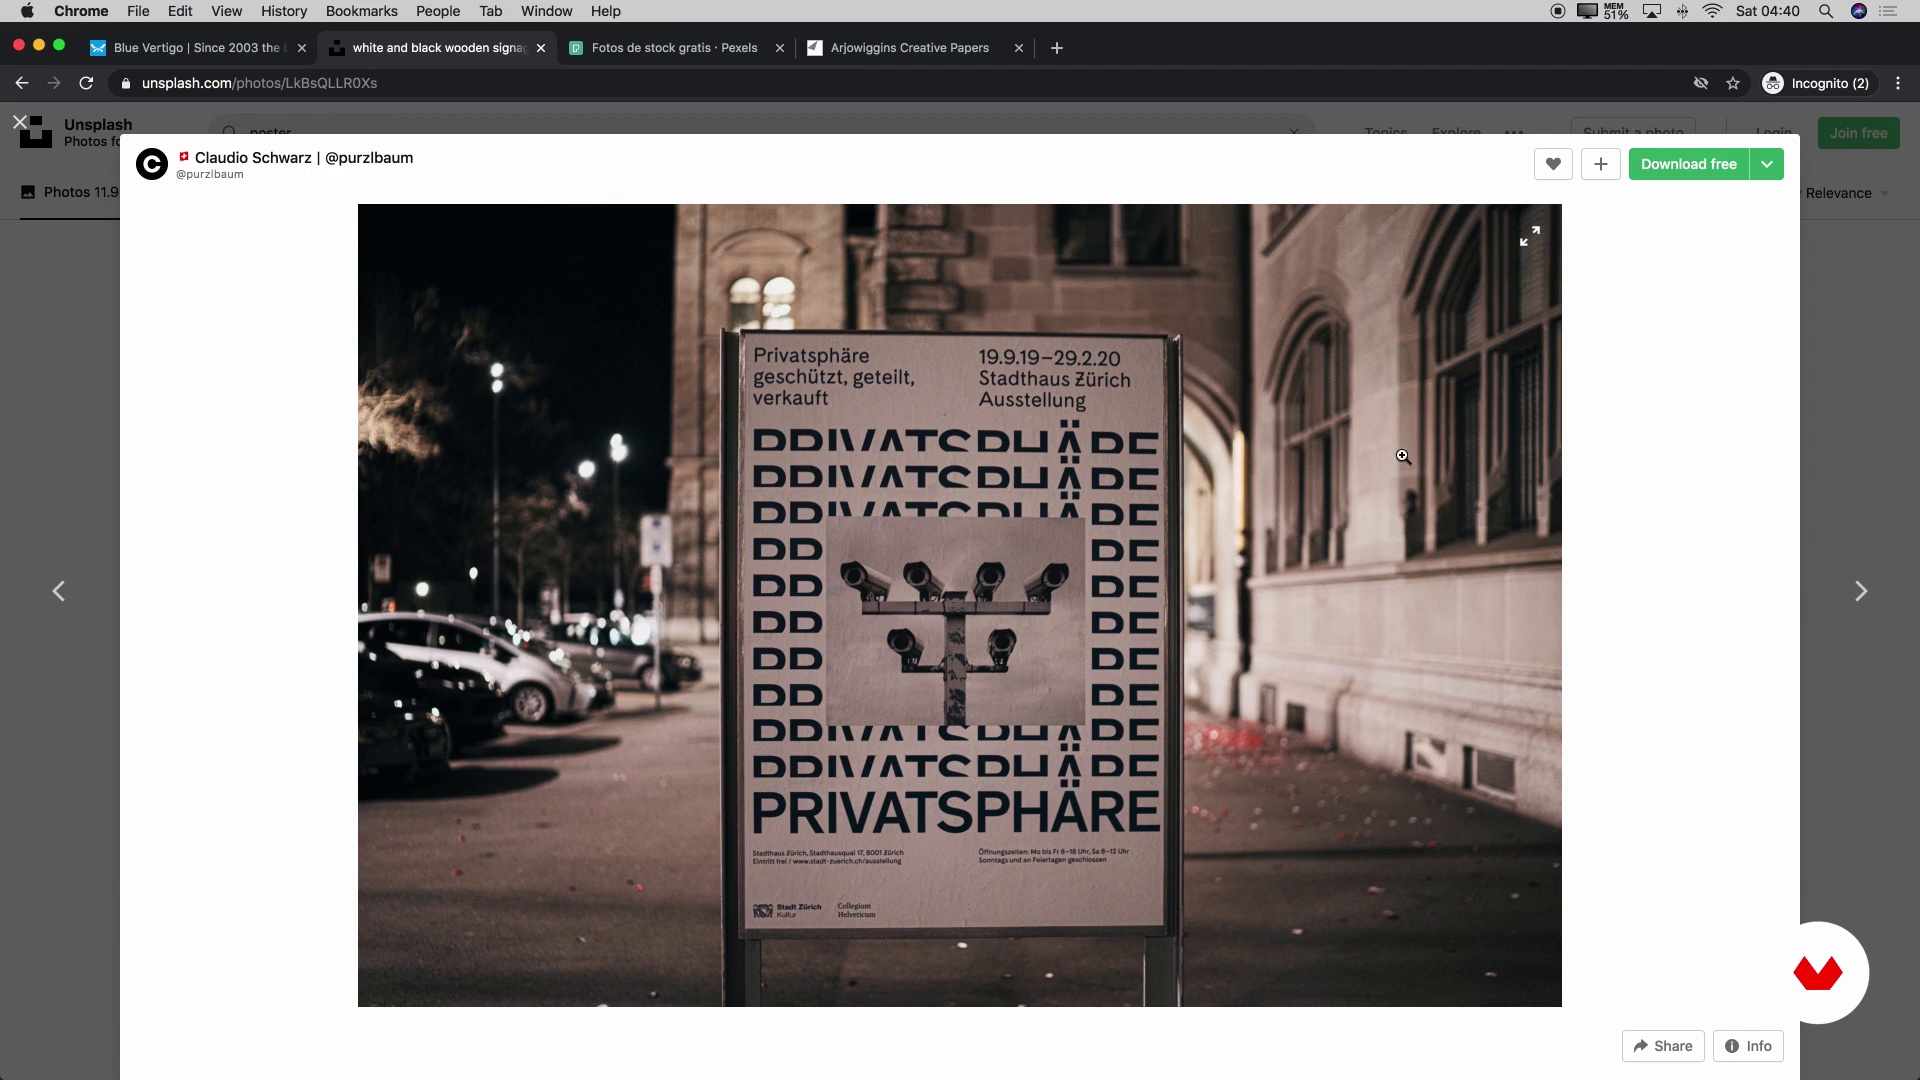Open Chrome three-dot menu
This screenshot has height=1080, width=1920.
click(x=1898, y=83)
